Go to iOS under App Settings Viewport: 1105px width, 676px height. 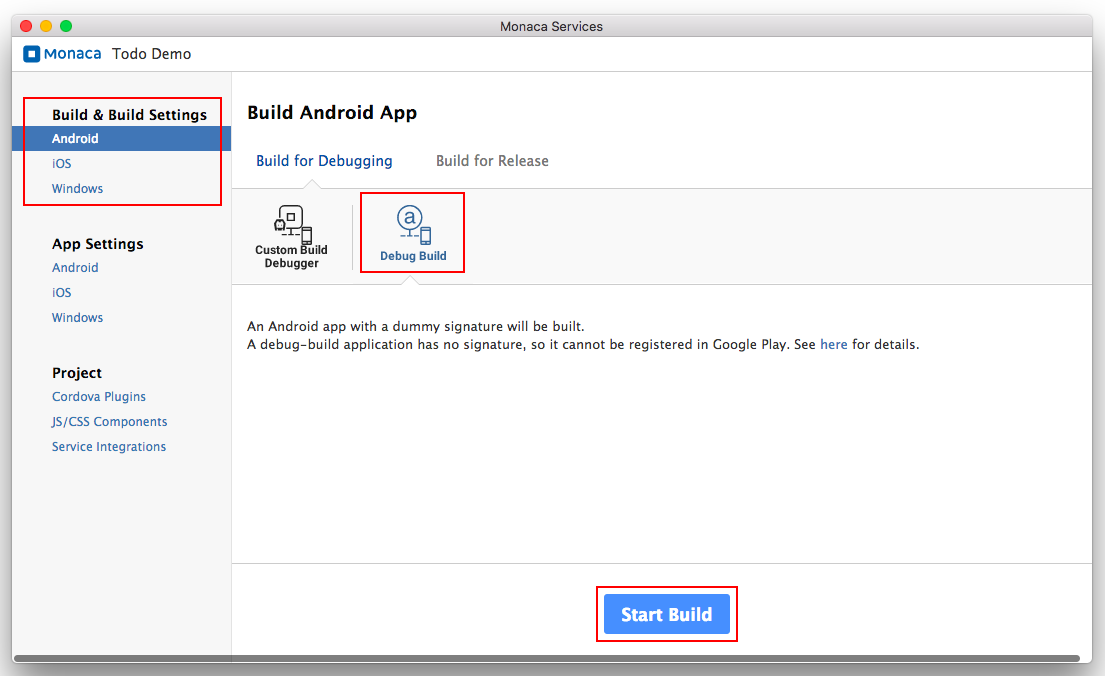[x=62, y=293]
